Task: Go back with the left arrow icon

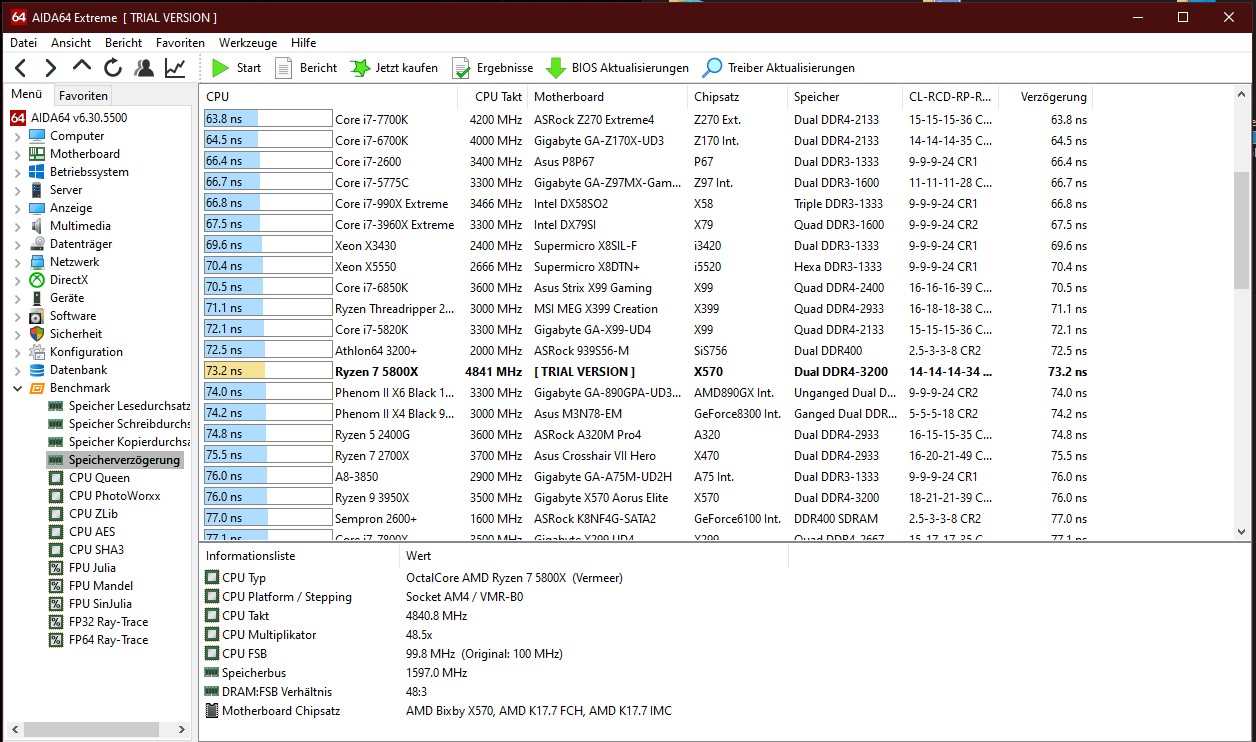Action: pyautogui.click(x=21, y=68)
